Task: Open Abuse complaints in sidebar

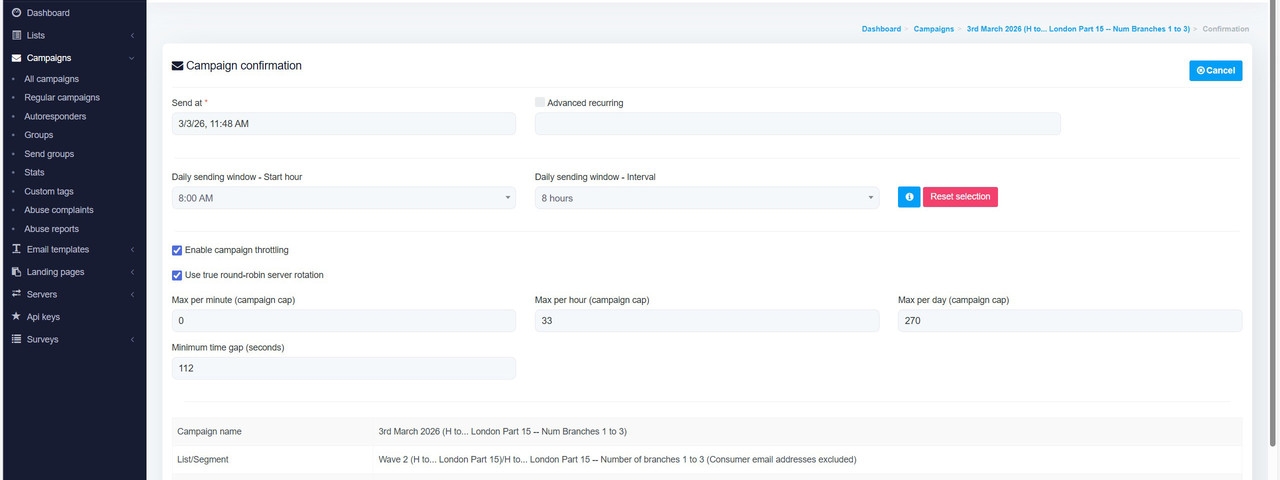Action: (59, 210)
